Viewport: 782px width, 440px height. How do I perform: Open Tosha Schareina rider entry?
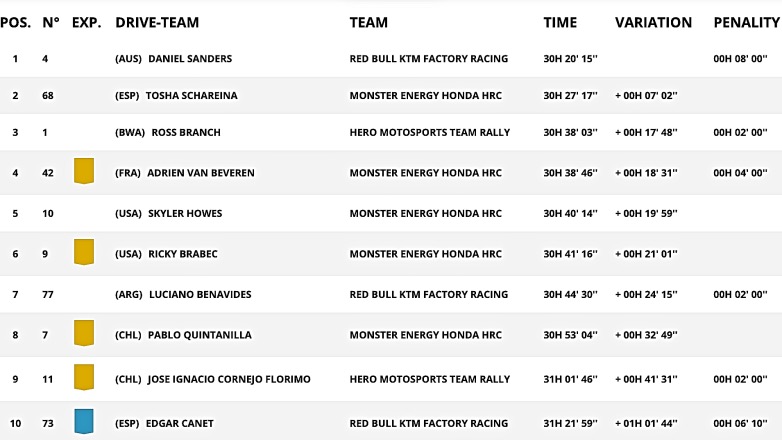(190, 96)
